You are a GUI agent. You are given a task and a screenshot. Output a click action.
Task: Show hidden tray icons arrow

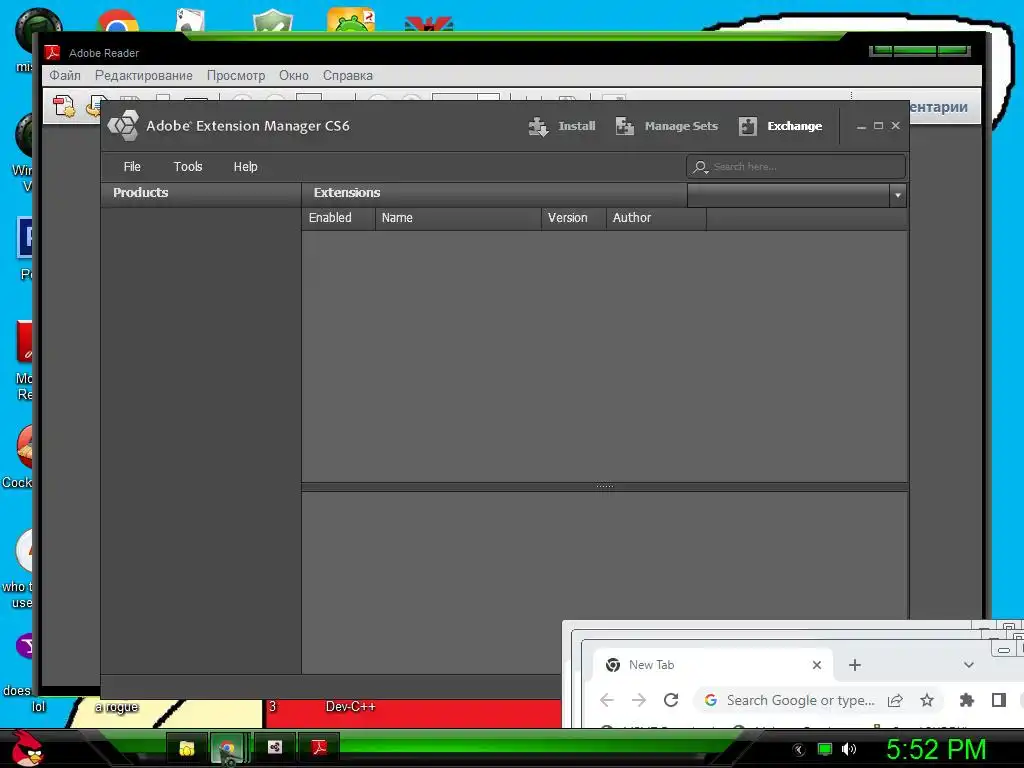click(x=799, y=750)
